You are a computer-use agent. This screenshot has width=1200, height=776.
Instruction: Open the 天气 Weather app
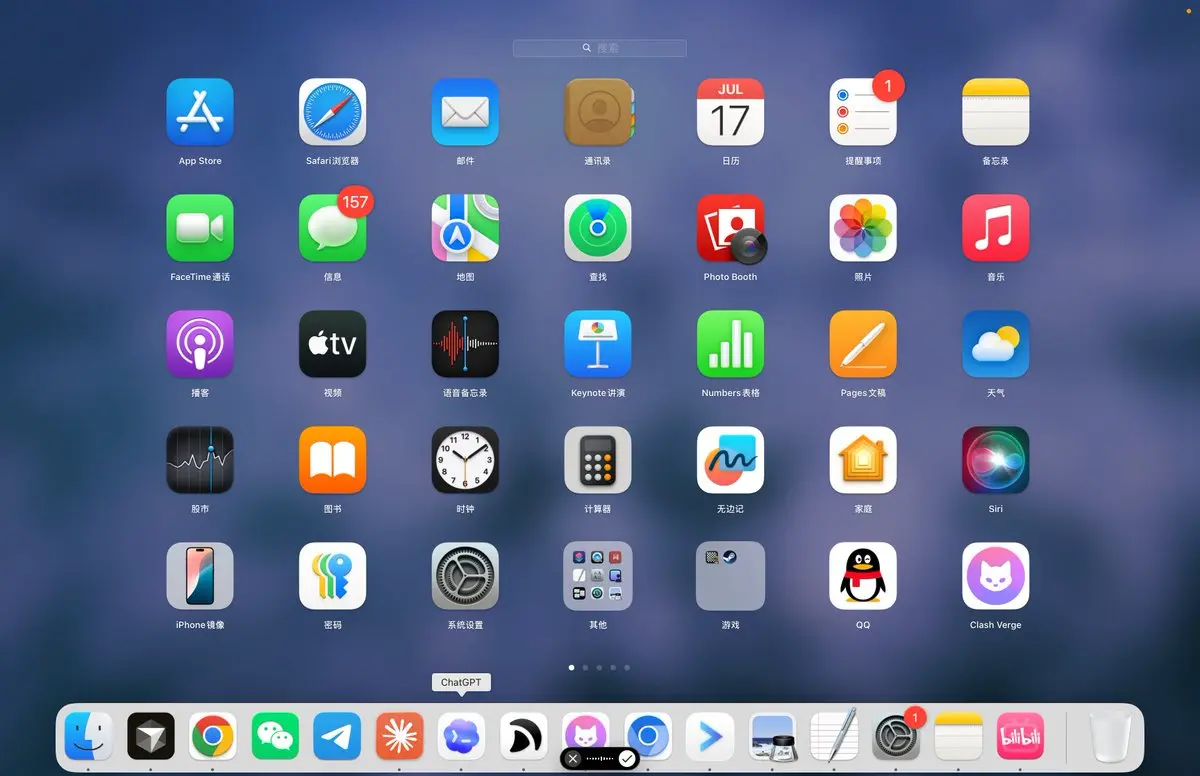pyautogui.click(x=995, y=344)
